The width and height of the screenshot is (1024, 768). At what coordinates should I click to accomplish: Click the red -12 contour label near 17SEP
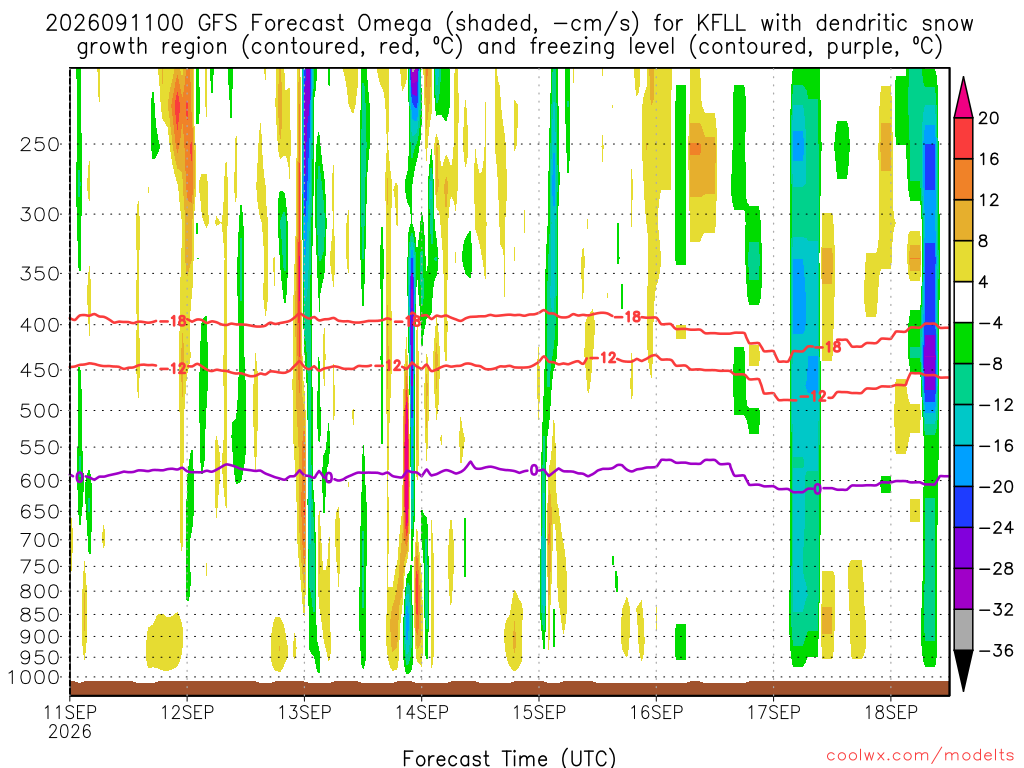coord(813,396)
